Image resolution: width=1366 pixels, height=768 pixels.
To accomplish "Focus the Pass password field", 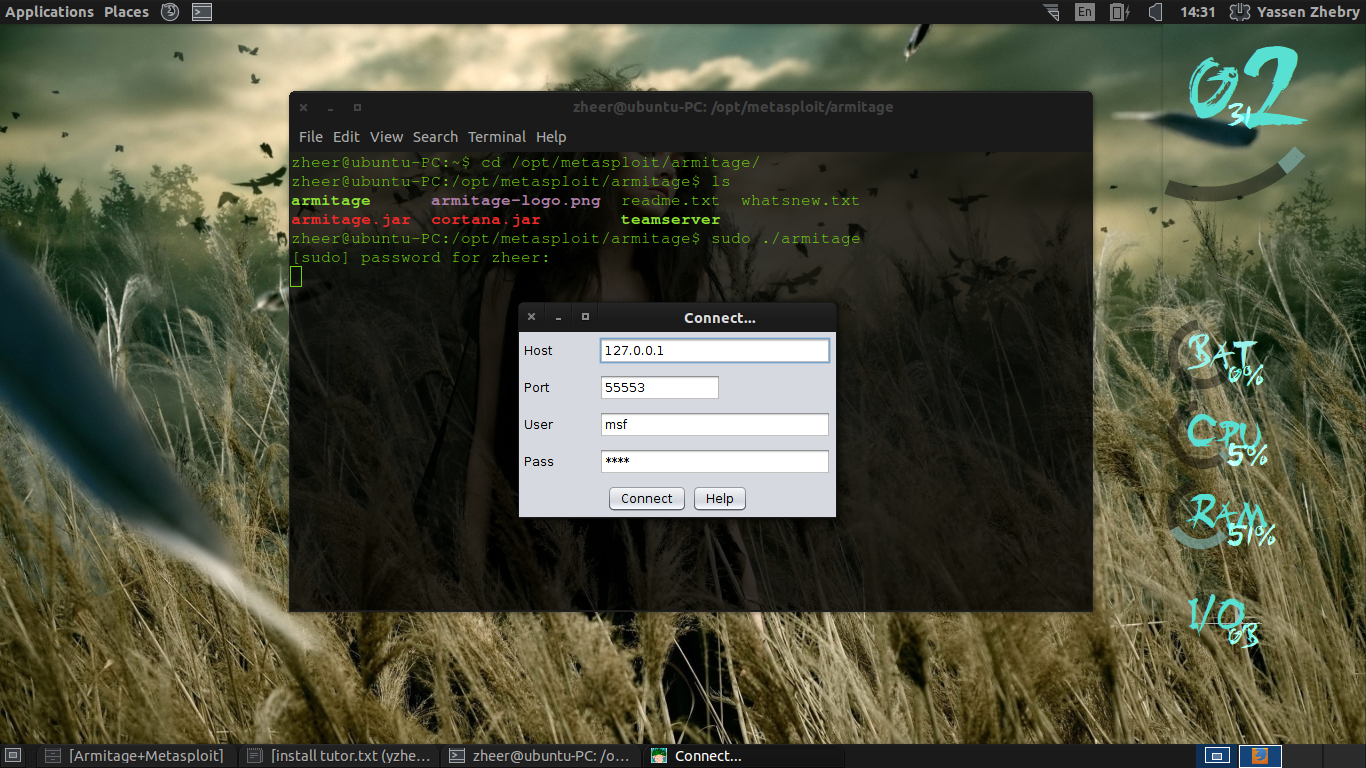I will (715, 462).
